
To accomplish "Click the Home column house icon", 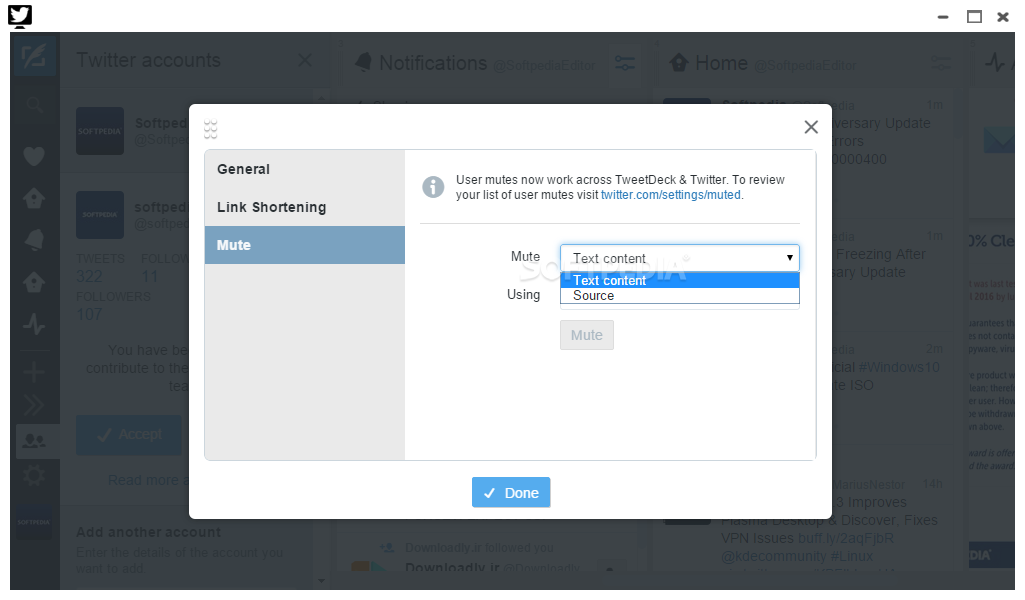I will click(679, 63).
